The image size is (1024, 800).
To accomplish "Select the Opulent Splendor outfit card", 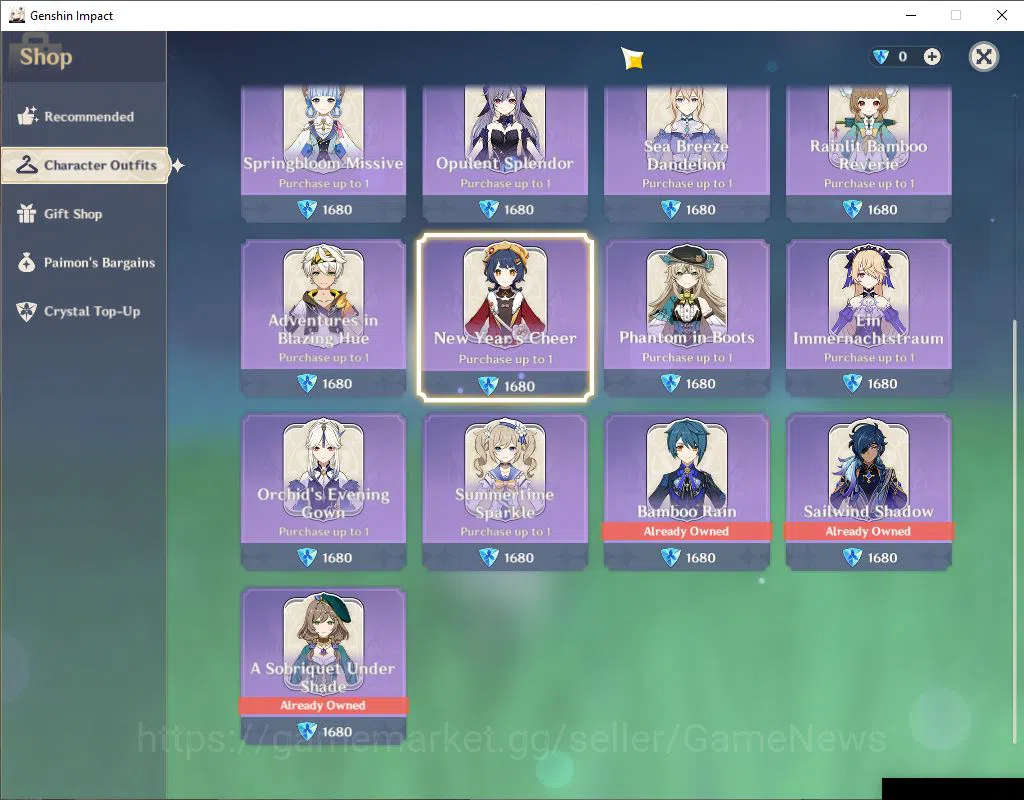I will coord(505,153).
